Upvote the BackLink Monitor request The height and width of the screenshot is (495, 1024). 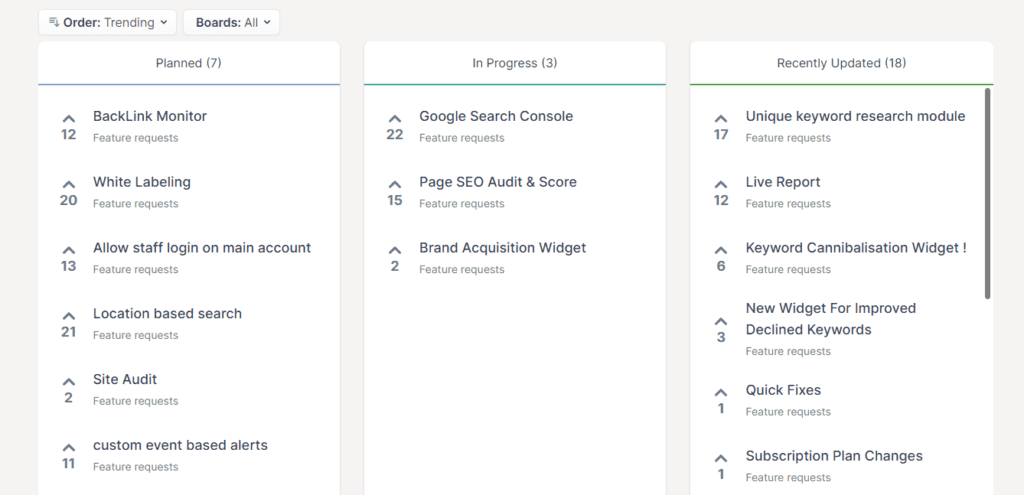coord(68,120)
